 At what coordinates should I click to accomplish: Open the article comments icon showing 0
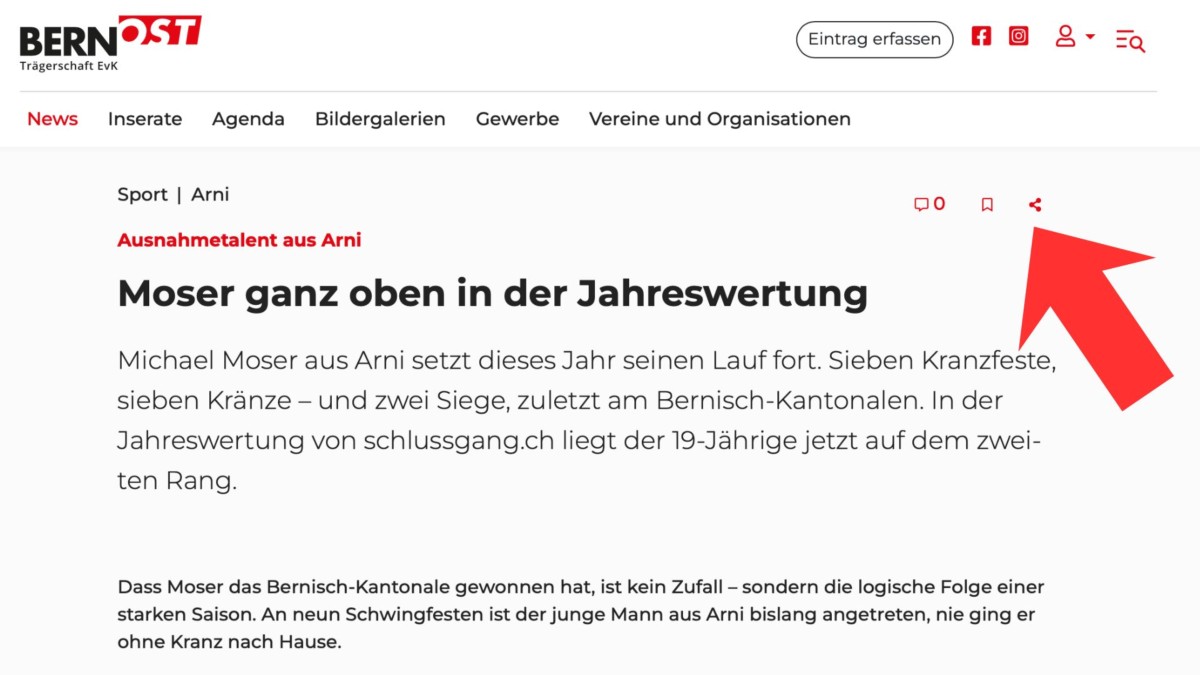click(x=929, y=205)
